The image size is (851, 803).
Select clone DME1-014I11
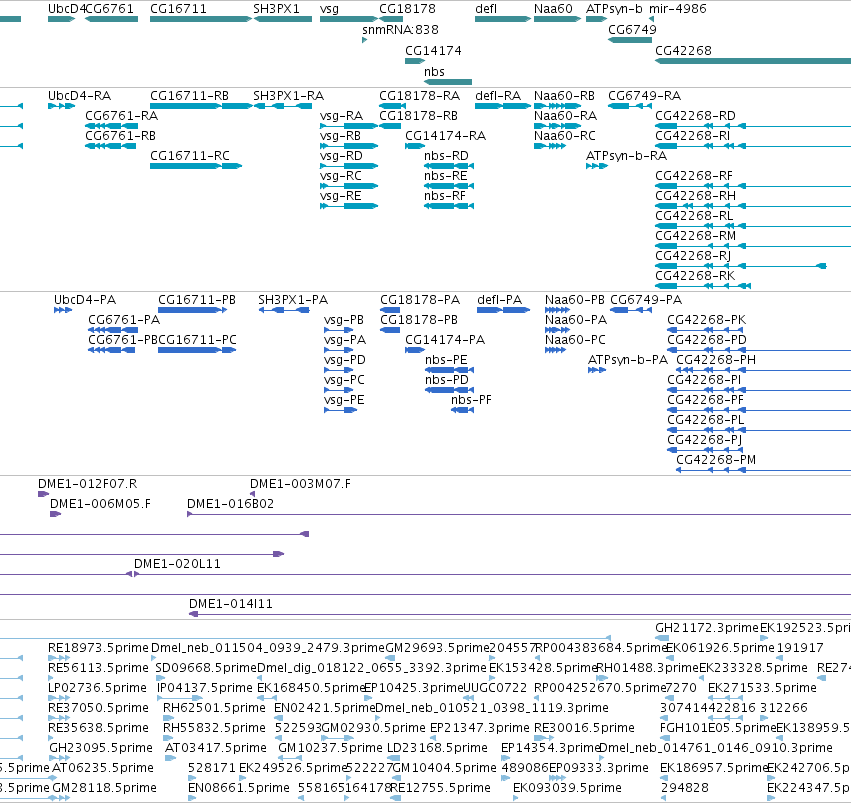pyautogui.click(x=231, y=603)
